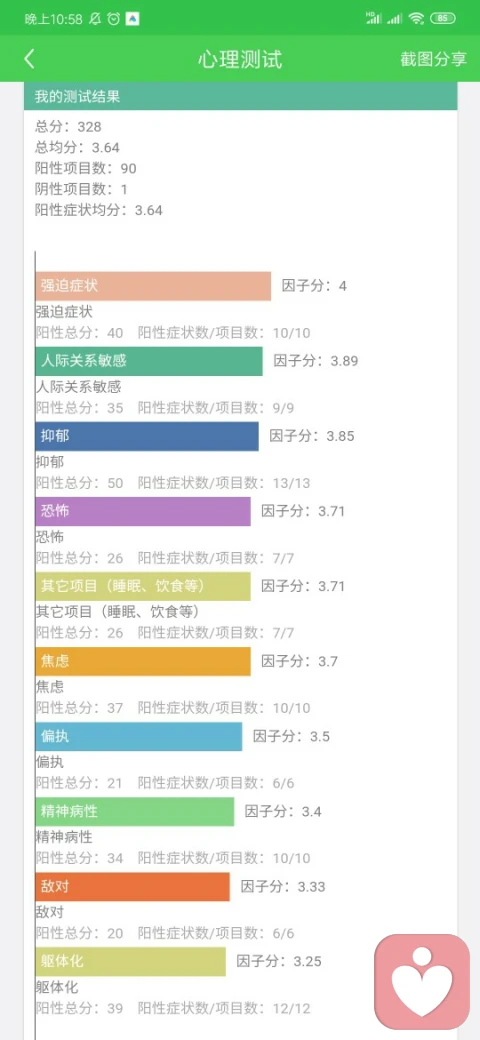
Task: Tap the back arrow icon
Action: 29,59
